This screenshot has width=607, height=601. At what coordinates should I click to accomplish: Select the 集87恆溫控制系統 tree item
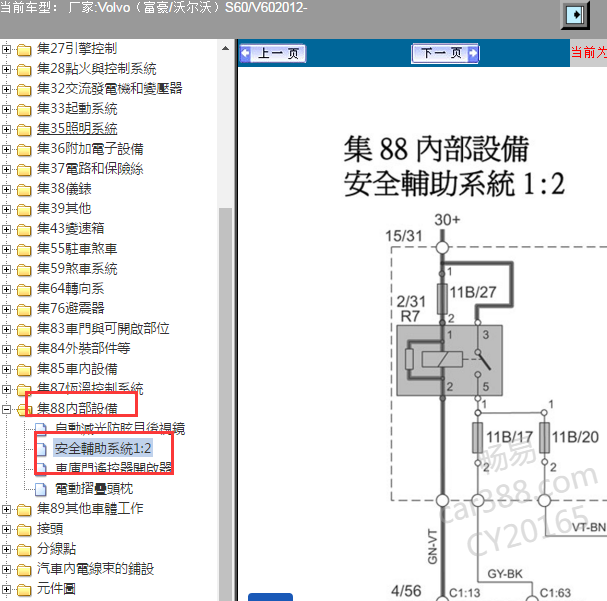click(90, 389)
